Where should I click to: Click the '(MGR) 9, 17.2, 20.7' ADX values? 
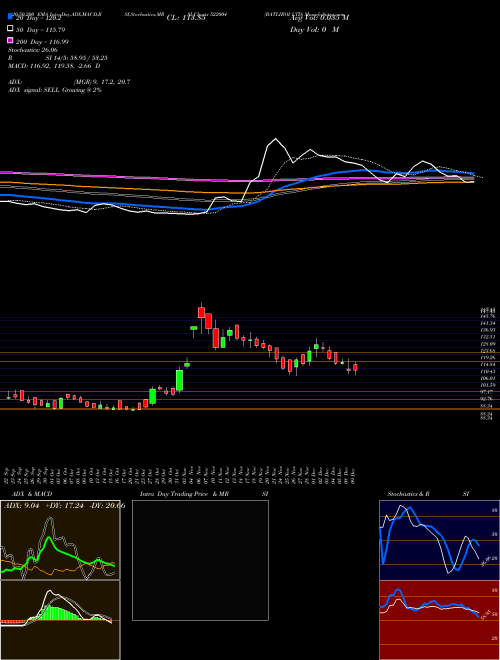[102, 82]
